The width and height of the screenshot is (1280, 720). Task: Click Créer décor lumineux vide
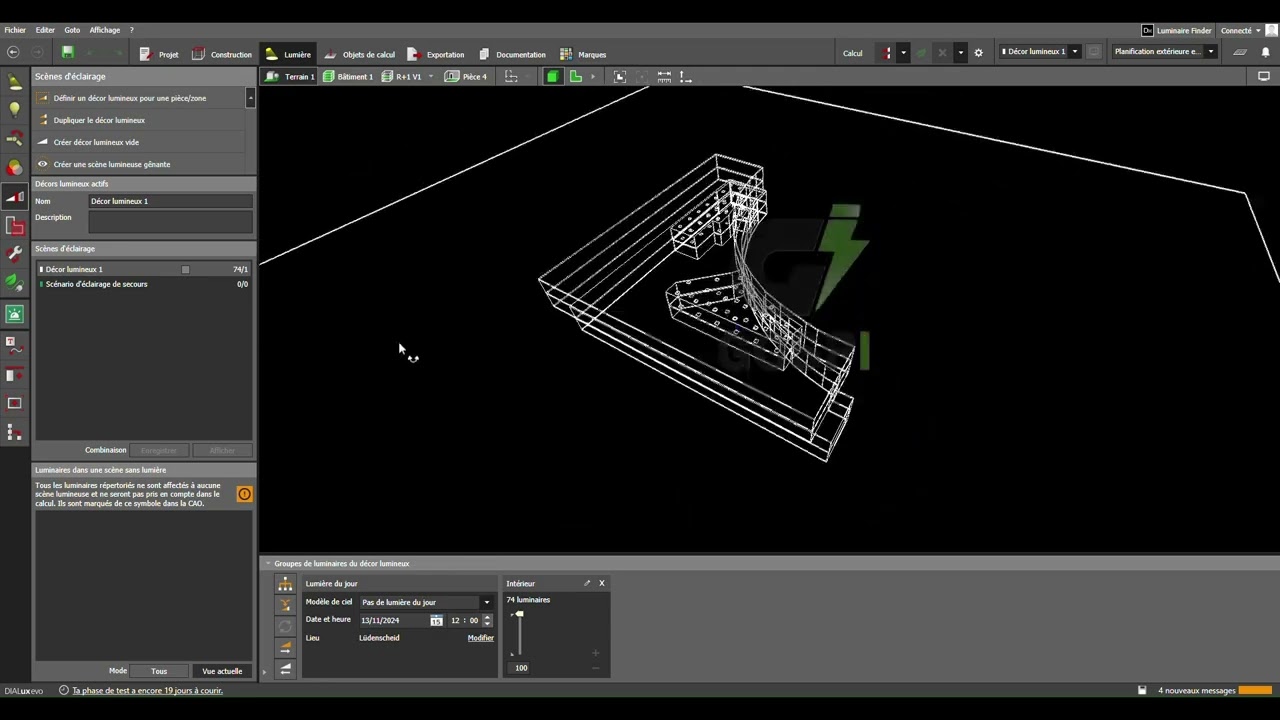139,142
